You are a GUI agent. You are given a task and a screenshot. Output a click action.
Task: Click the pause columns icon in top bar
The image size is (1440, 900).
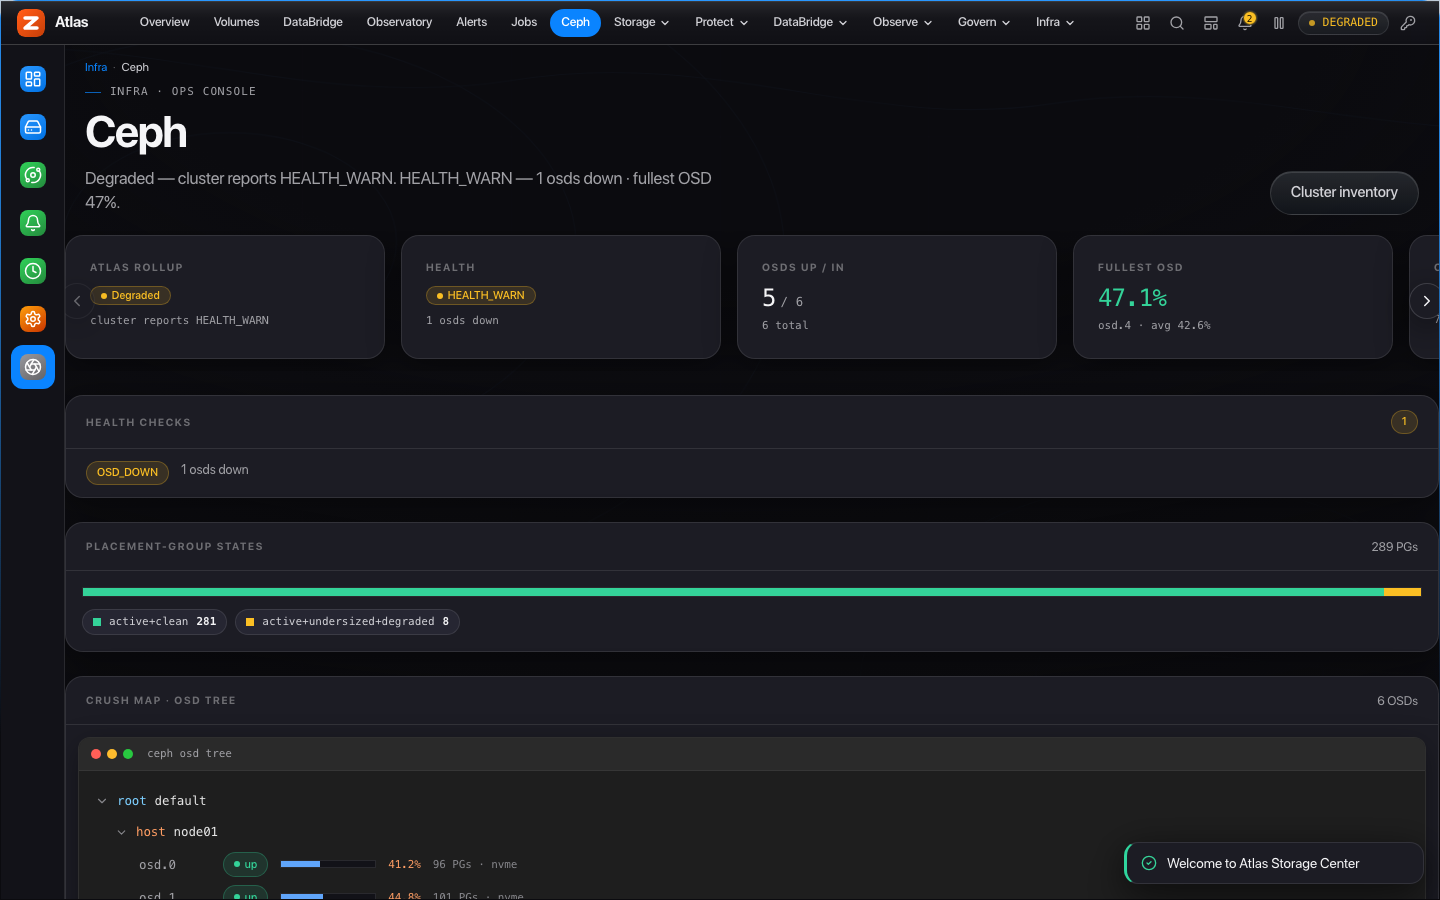[1279, 23]
